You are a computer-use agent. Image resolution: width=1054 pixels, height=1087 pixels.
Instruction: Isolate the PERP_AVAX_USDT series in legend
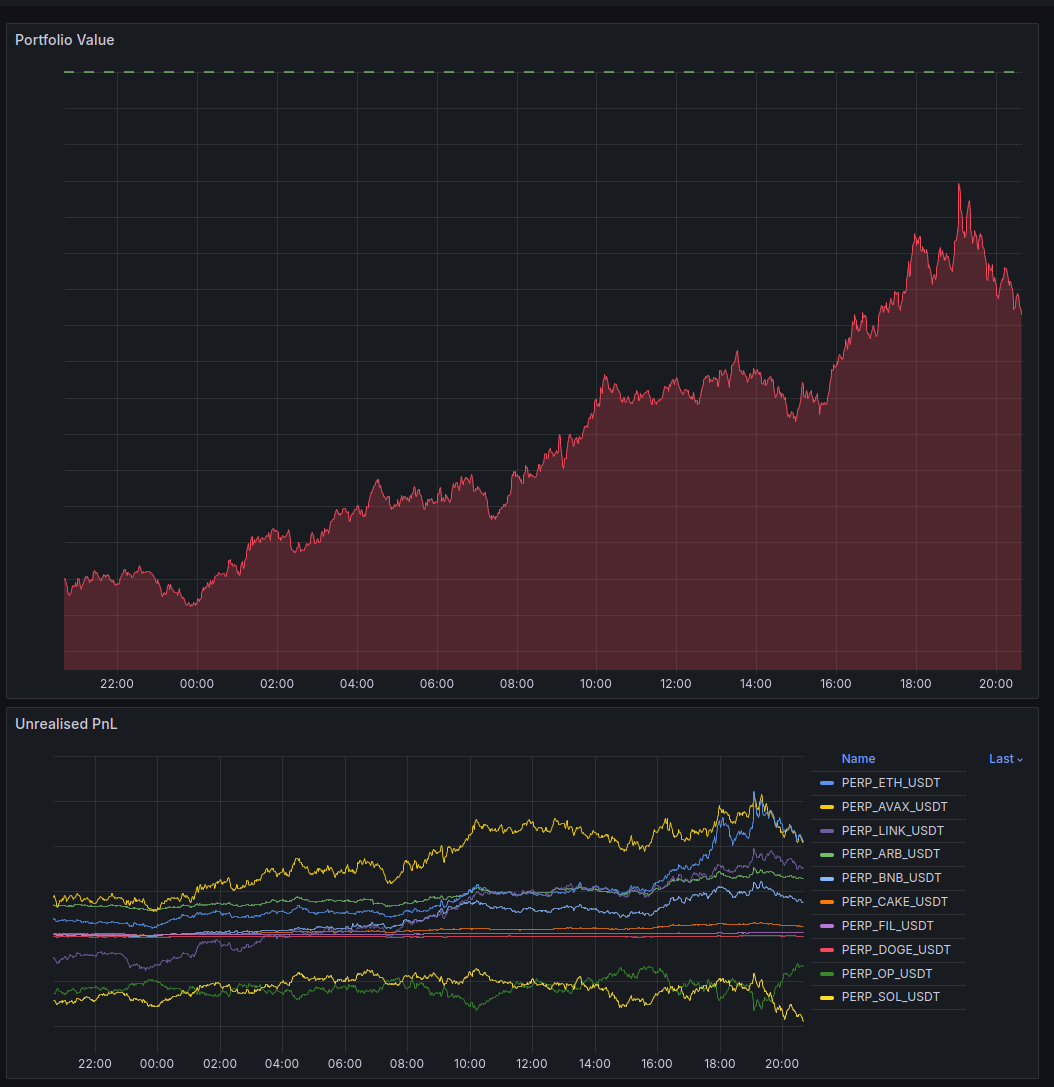coord(894,807)
